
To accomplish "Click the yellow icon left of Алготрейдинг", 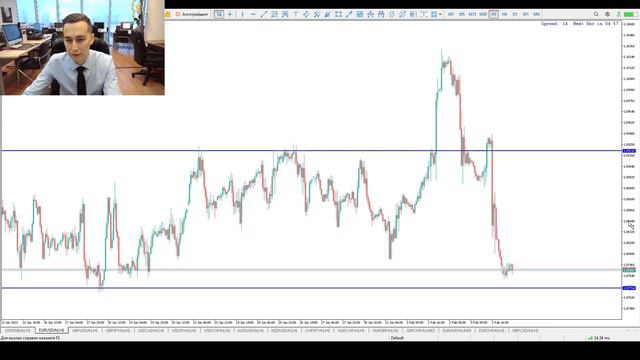I will point(168,14).
